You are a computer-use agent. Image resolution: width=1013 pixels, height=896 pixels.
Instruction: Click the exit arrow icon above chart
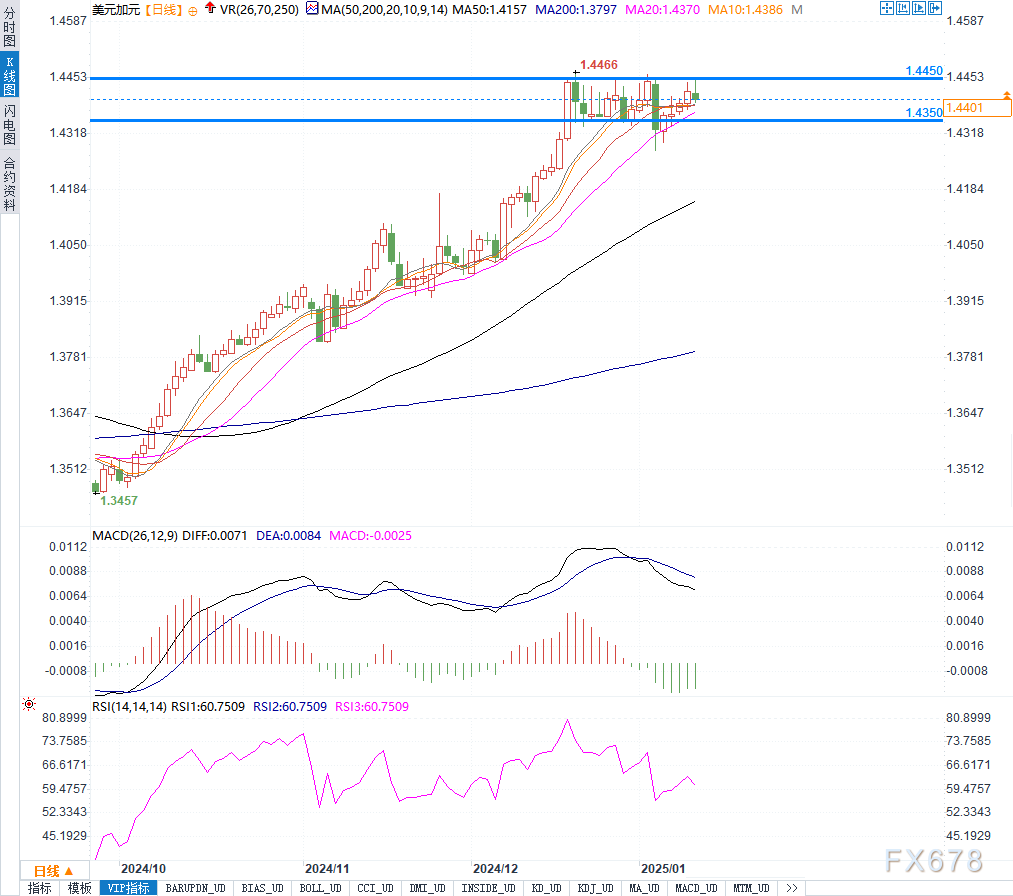point(935,8)
